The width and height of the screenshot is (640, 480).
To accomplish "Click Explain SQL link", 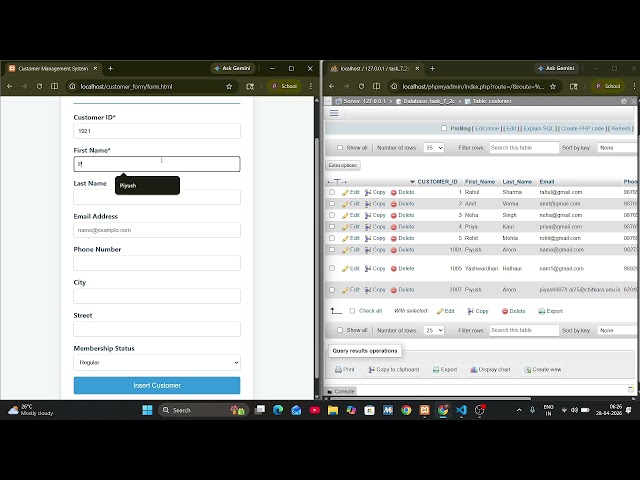I will [539, 128].
